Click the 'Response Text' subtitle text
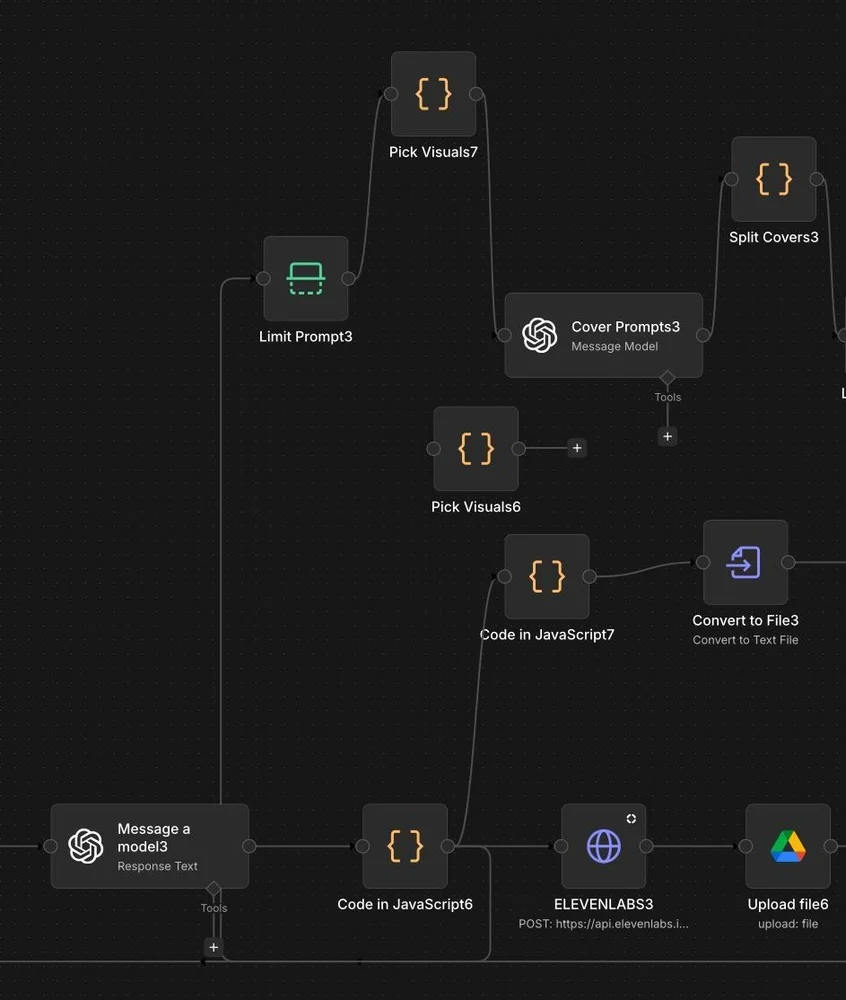 point(157,866)
